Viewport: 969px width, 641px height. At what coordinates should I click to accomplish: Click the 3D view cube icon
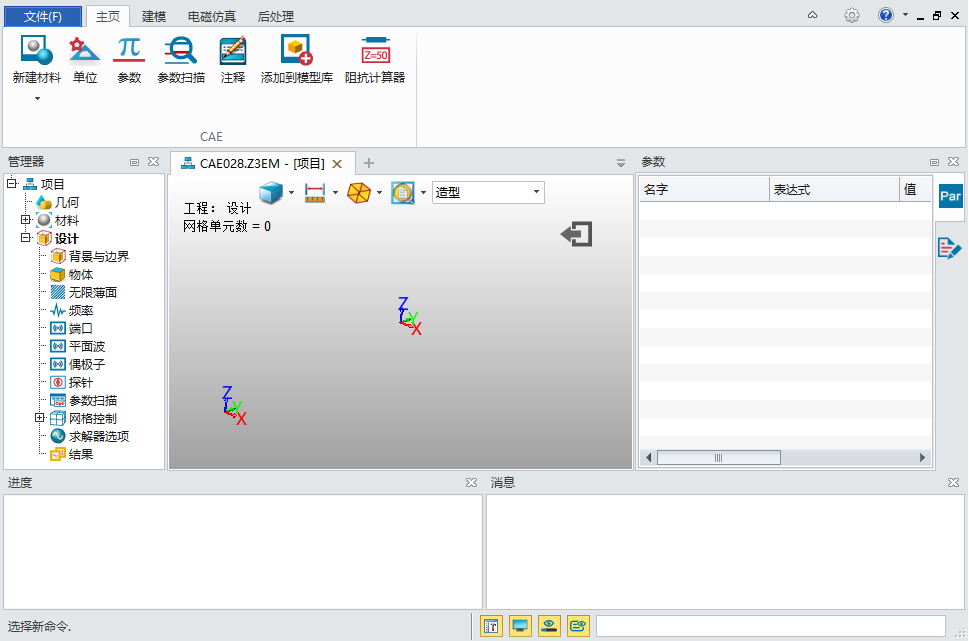pyautogui.click(x=271, y=192)
